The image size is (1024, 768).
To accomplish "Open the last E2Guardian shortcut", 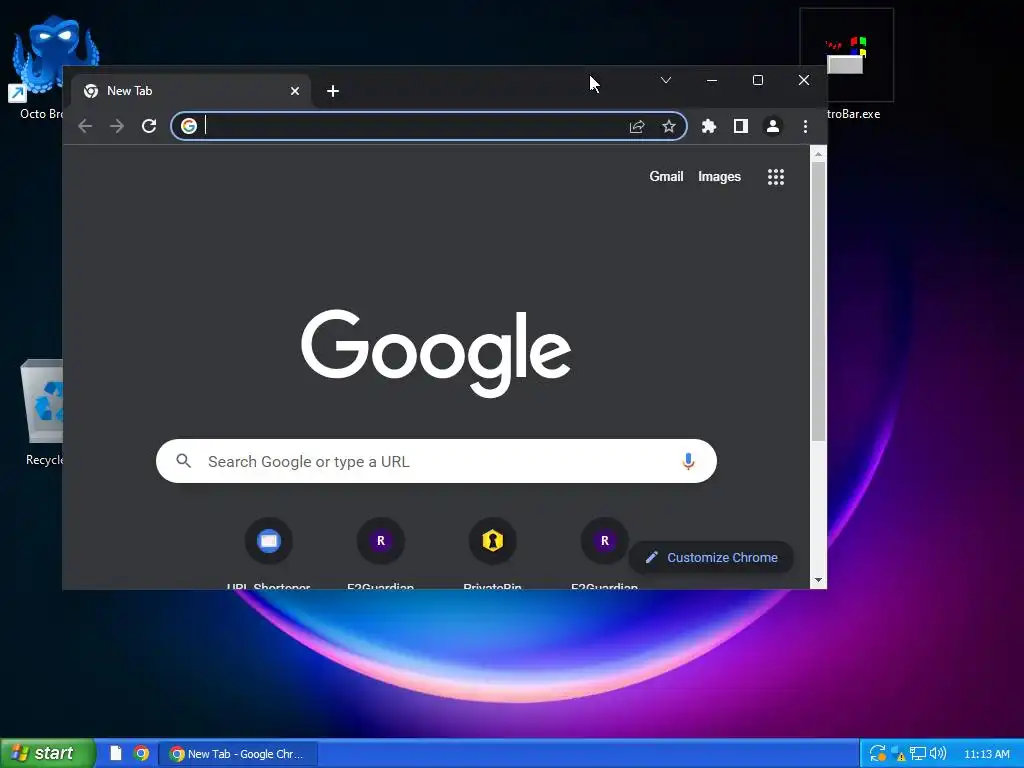I will click(x=605, y=552).
